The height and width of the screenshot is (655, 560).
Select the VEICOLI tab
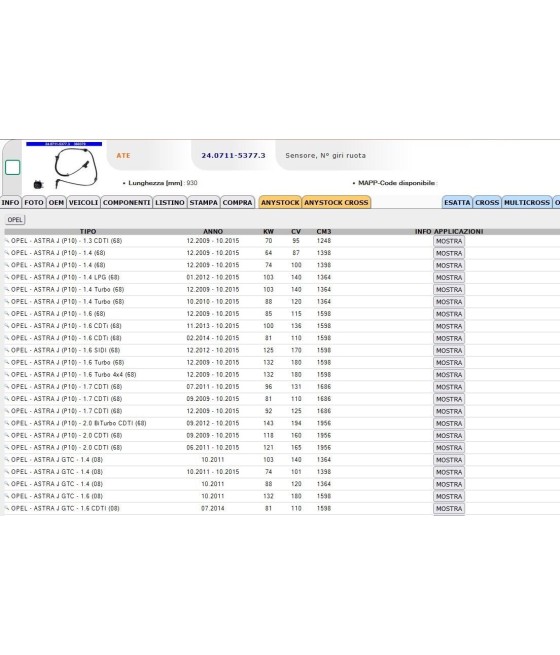[x=84, y=202]
